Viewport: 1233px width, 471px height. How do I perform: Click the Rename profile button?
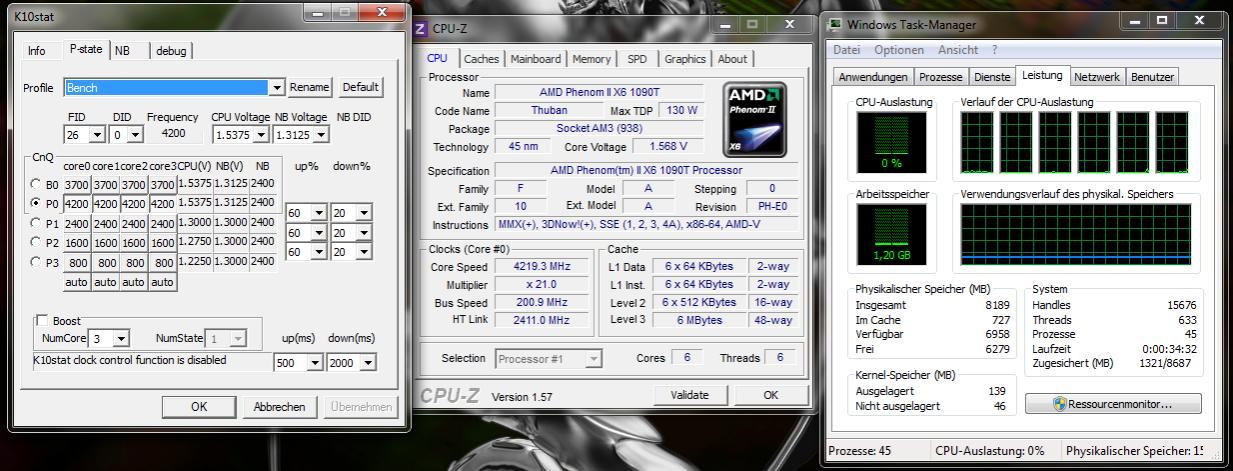(x=310, y=87)
